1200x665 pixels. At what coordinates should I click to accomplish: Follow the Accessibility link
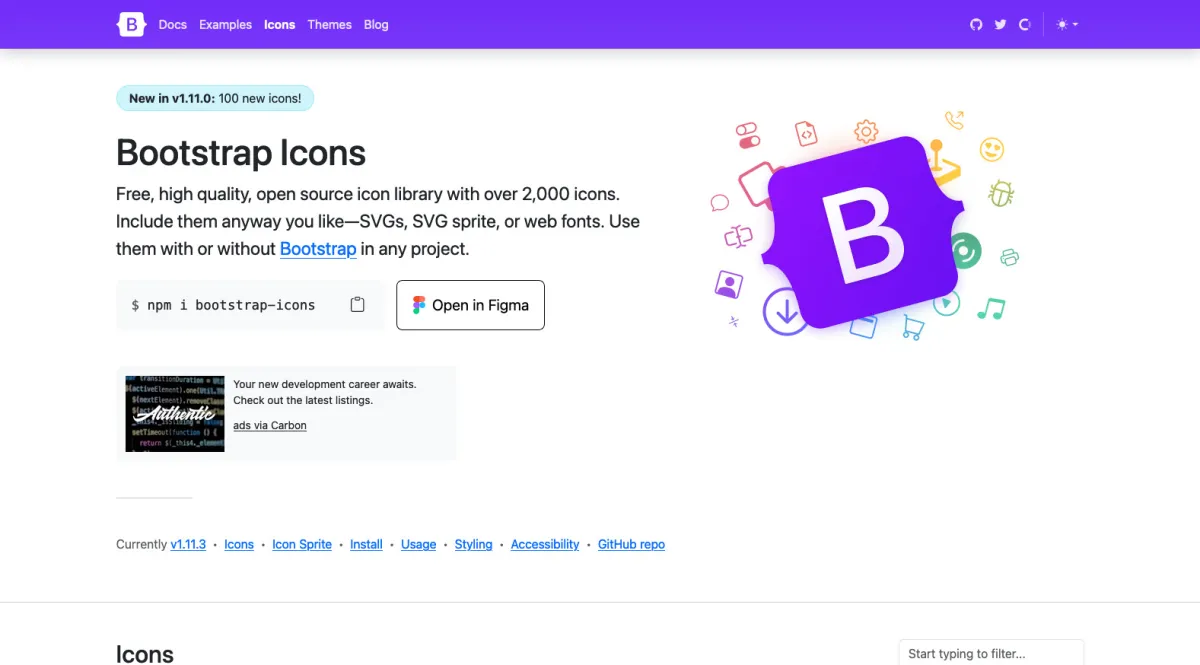545,544
